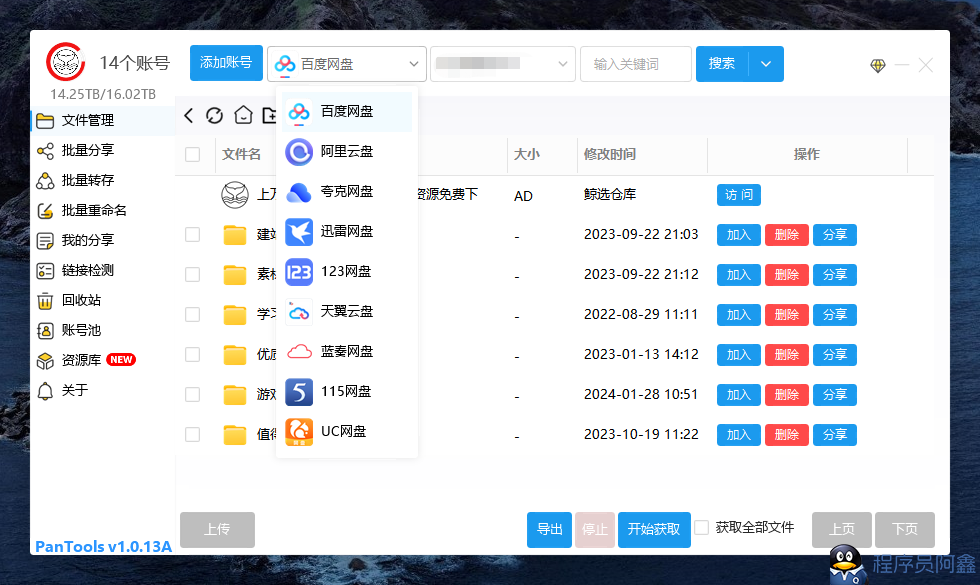Click the folder icon dated 2023-01-13 14:12
This screenshot has width=980, height=585.
[235, 355]
